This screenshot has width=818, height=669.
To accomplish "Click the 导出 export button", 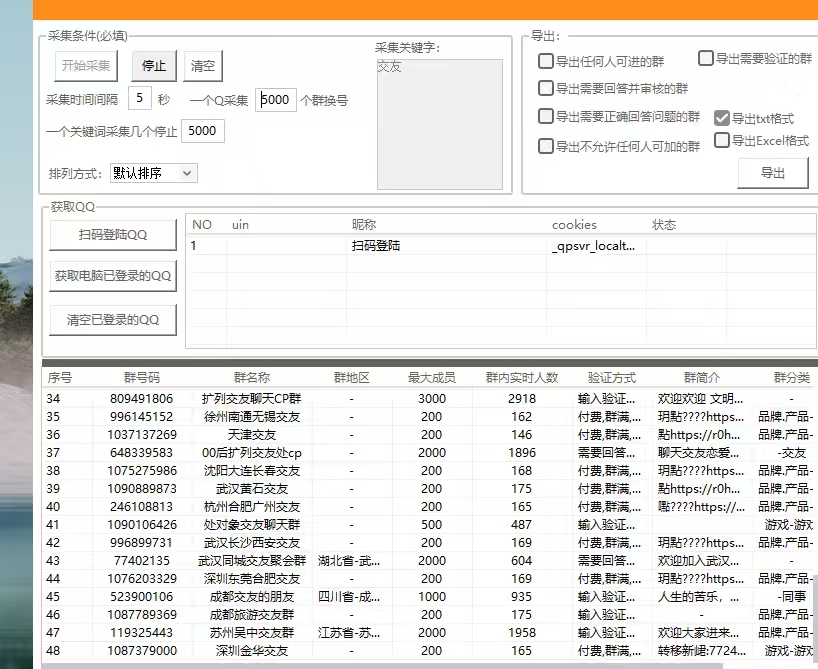I will [771, 172].
